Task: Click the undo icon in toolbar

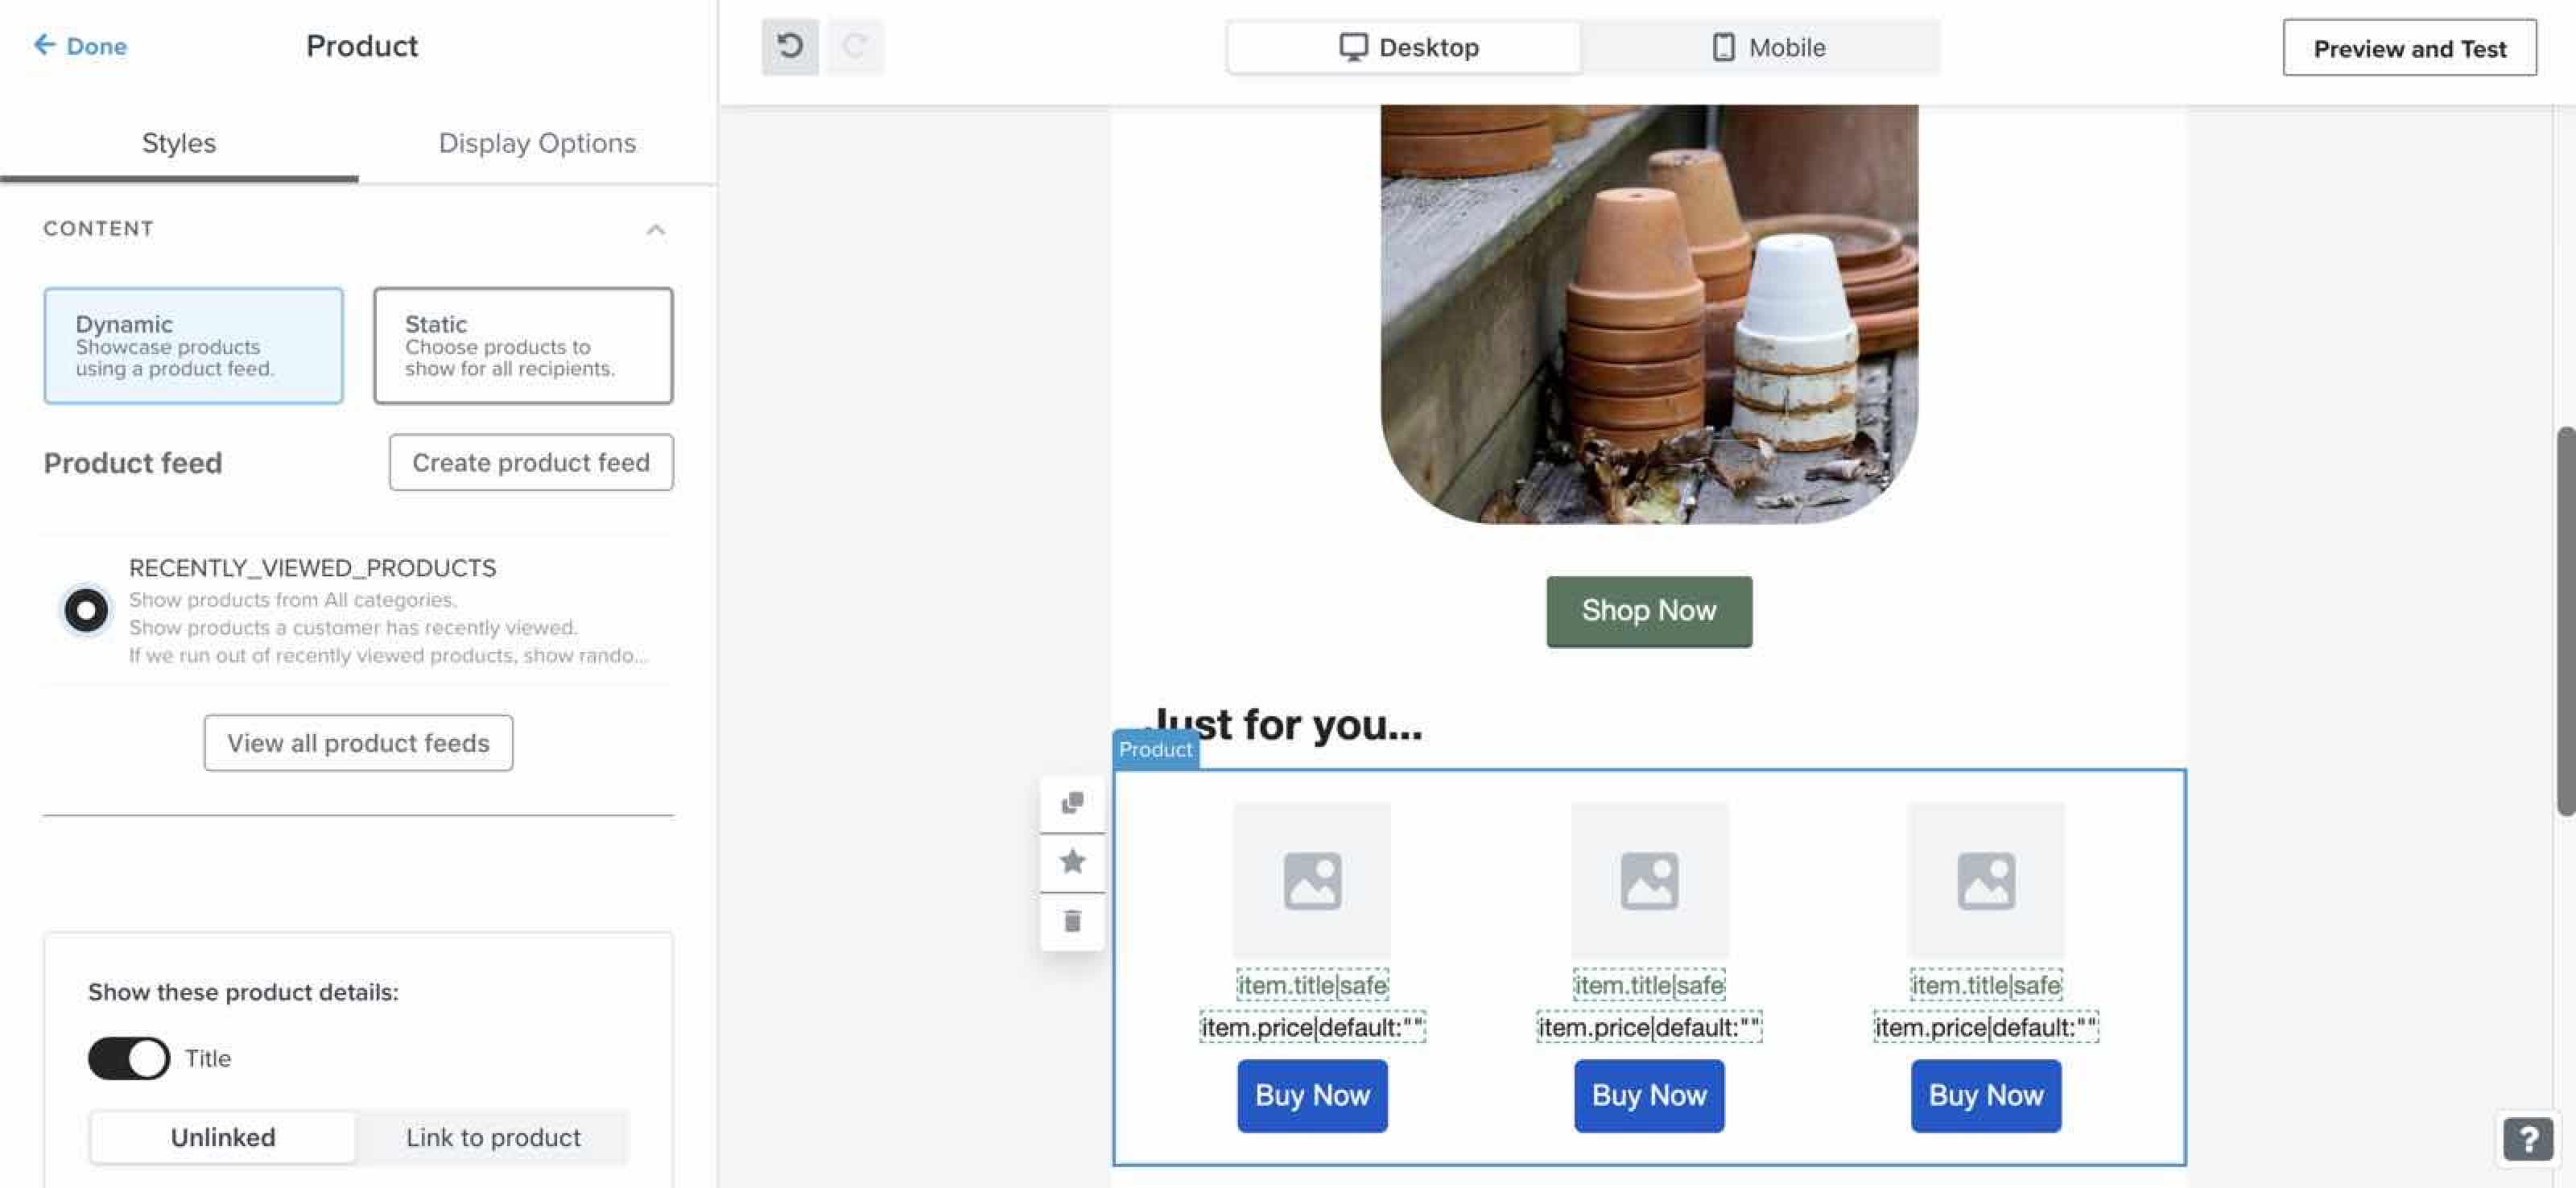Action: [791, 46]
